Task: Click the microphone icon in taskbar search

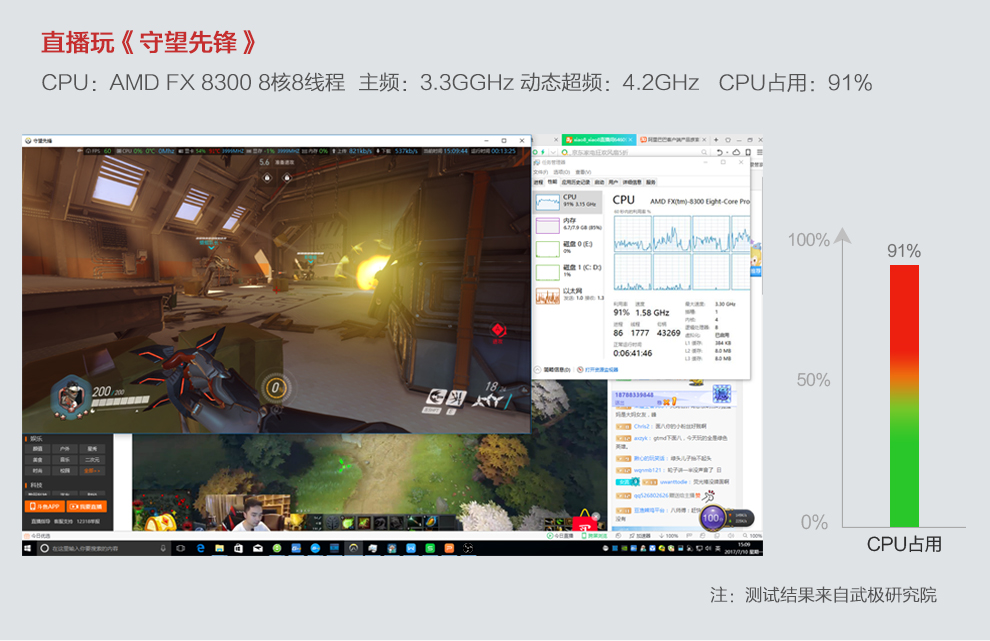Action: click(x=163, y=548)
